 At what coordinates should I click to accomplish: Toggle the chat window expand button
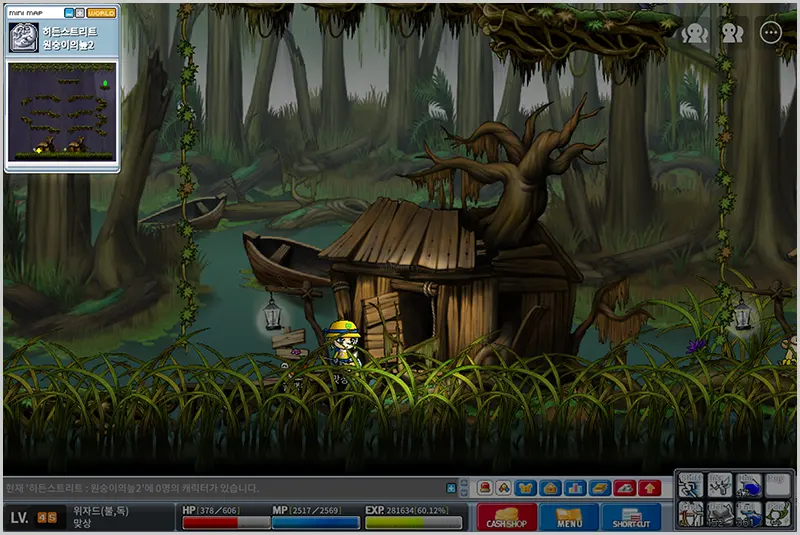tap(451, 488)
